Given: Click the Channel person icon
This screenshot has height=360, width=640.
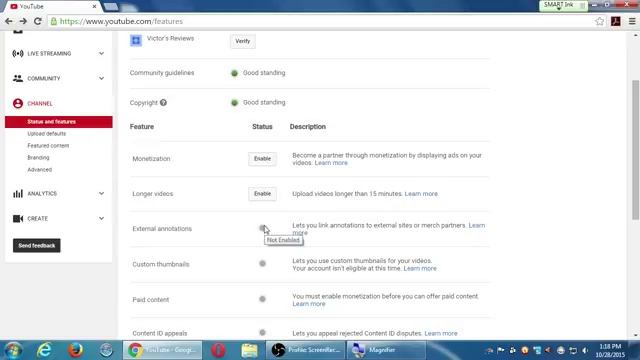Looking at the screenshot, I should tap(18, 103).
